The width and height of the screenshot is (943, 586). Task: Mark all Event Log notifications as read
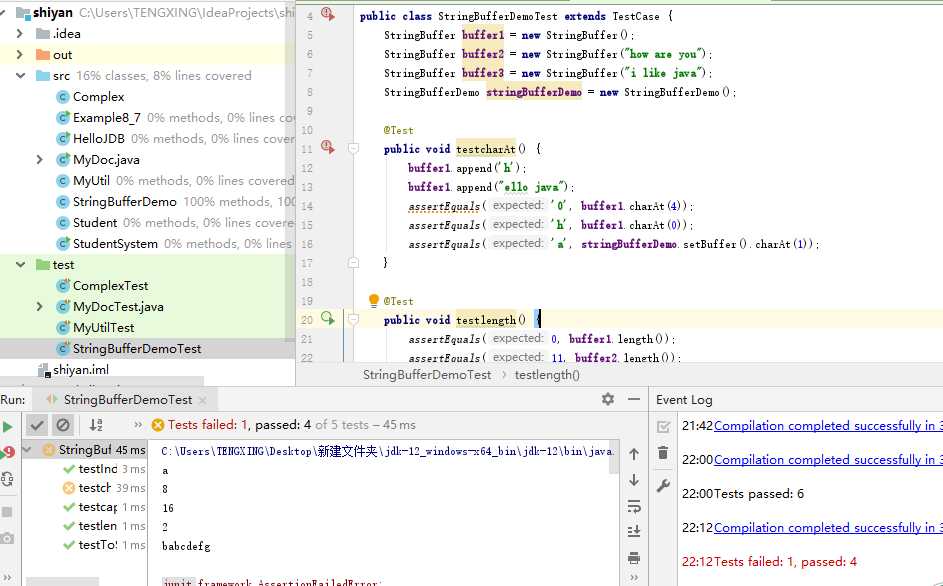pos(663,427)
